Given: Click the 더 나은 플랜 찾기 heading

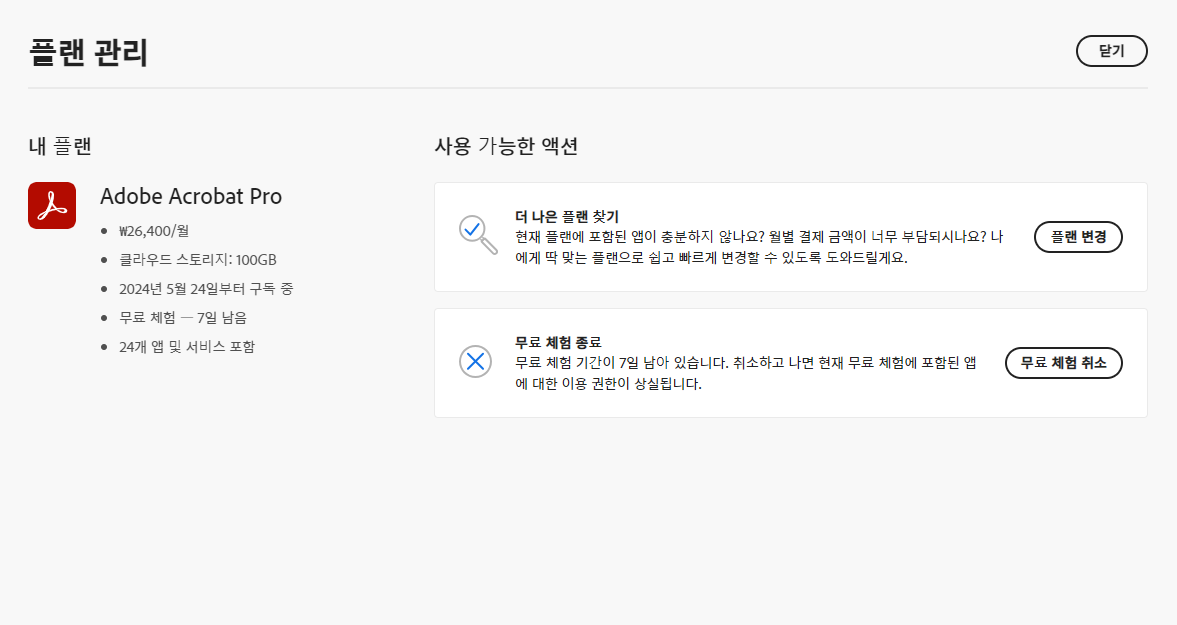Looking at the screenshot, I should coord(567,217).
